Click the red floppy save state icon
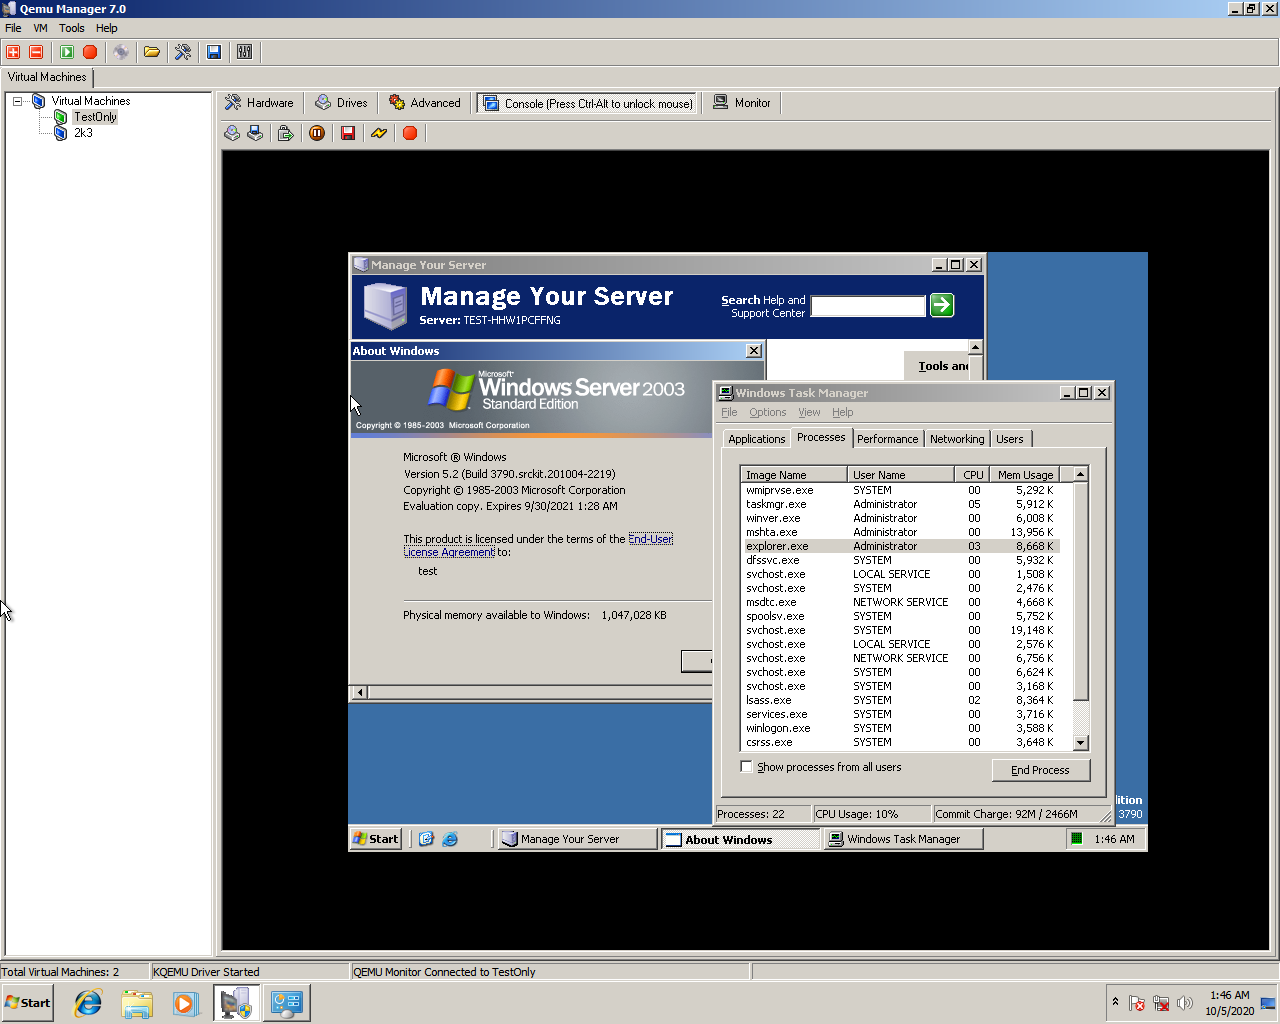This screenshot has height=1024, width=1280. pos(348,133)
